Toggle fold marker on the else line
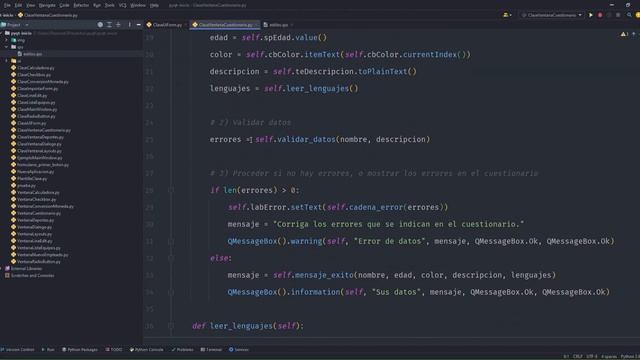Screen dimensions: 640x360 point(171,258)
